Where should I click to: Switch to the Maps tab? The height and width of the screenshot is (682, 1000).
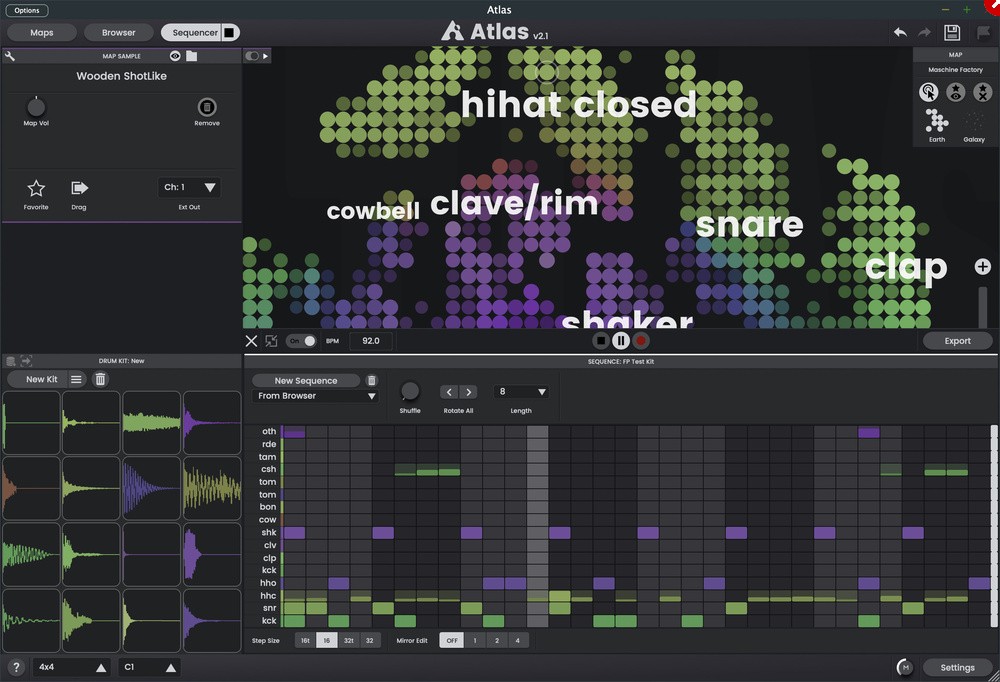[x=41, y=33]
